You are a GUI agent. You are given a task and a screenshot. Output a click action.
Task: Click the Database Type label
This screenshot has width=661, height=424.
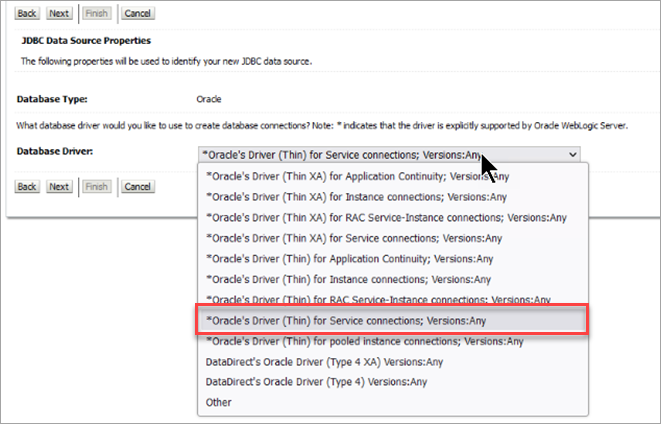coord(52,99)
